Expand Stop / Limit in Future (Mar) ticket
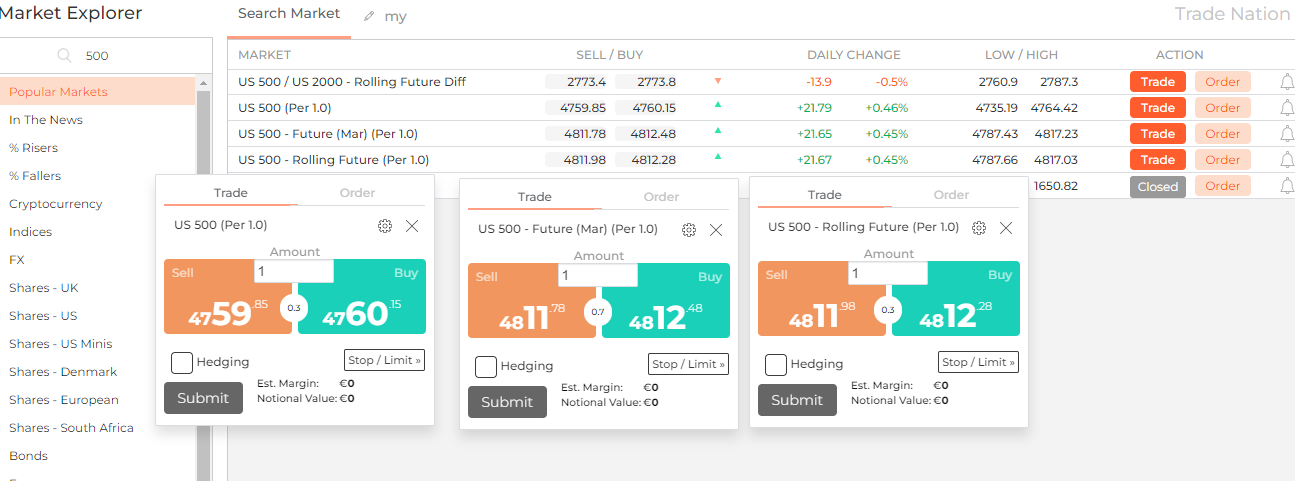Viewport: 1295px width, 481px height. click(x=688, y=364)
